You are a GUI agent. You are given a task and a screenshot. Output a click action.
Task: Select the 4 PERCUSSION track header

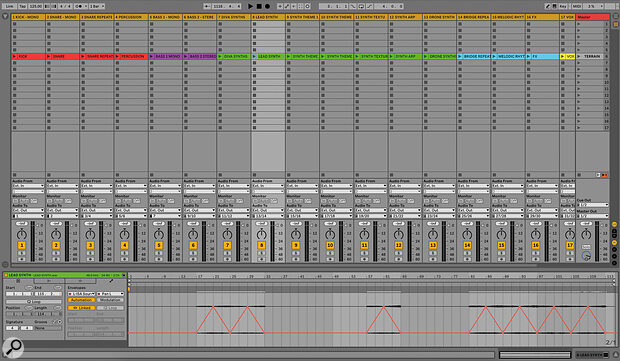coord(131,17)
